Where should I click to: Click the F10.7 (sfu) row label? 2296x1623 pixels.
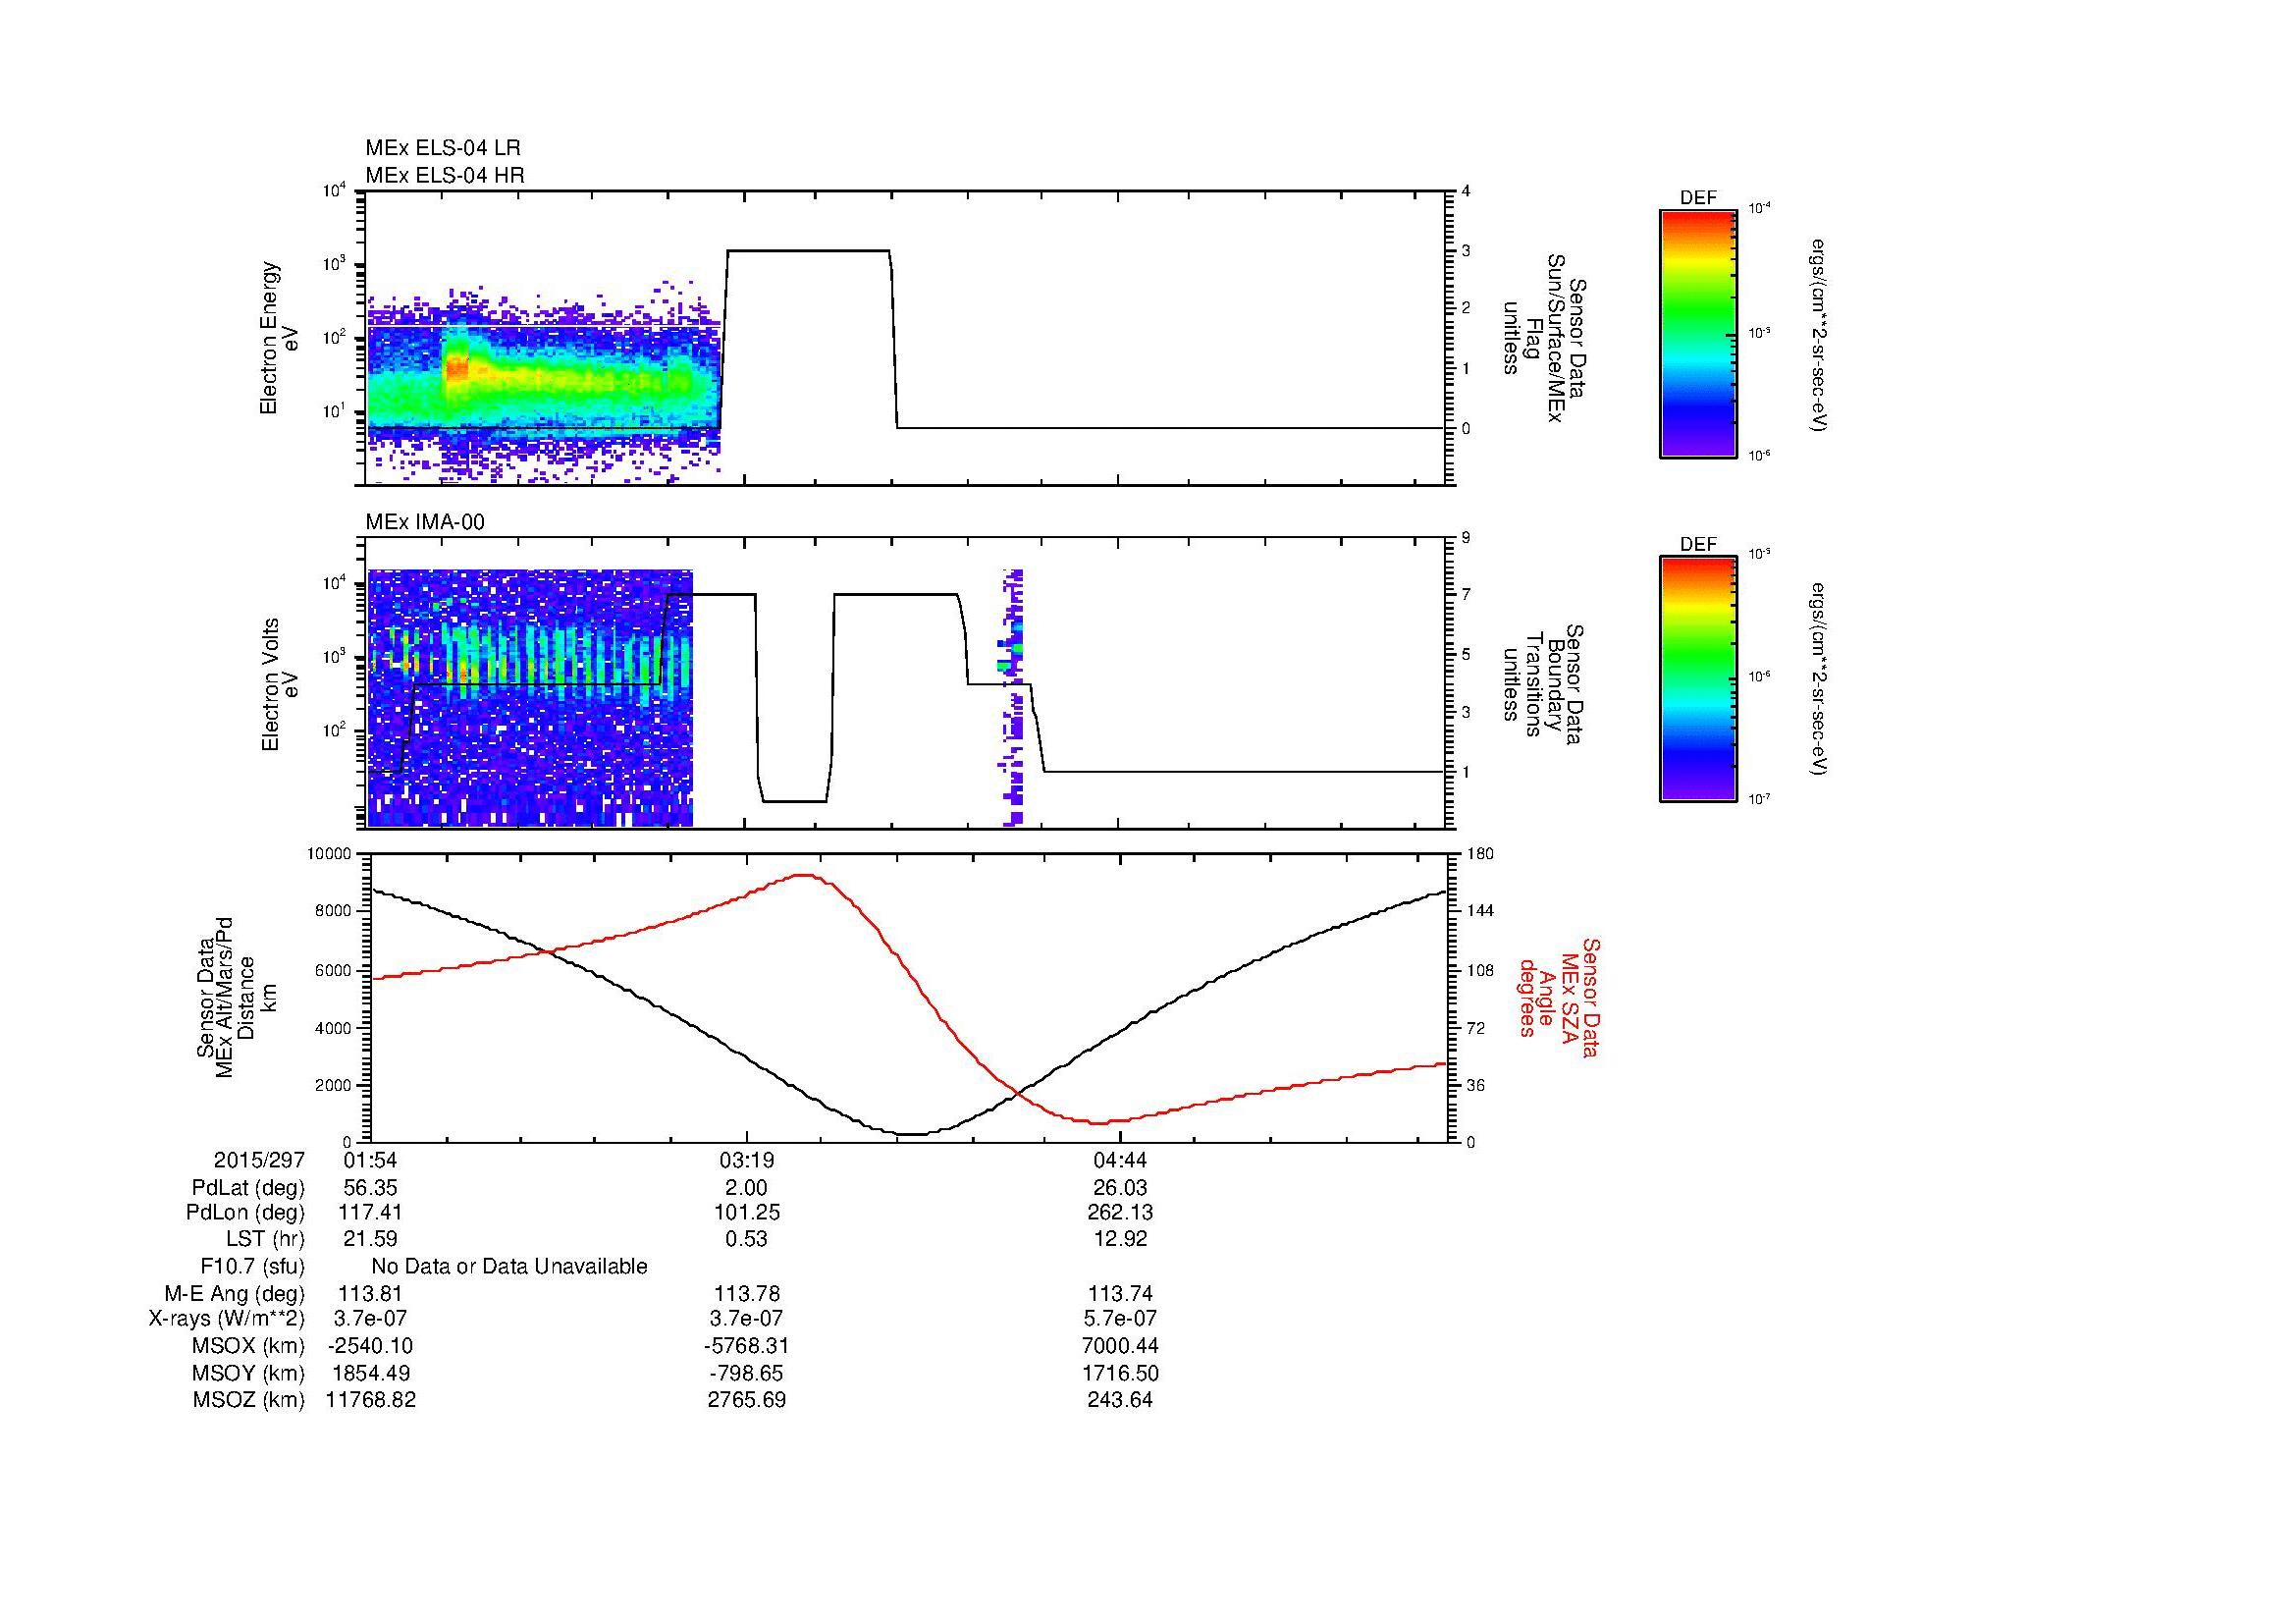click(x=252, y=1266)
